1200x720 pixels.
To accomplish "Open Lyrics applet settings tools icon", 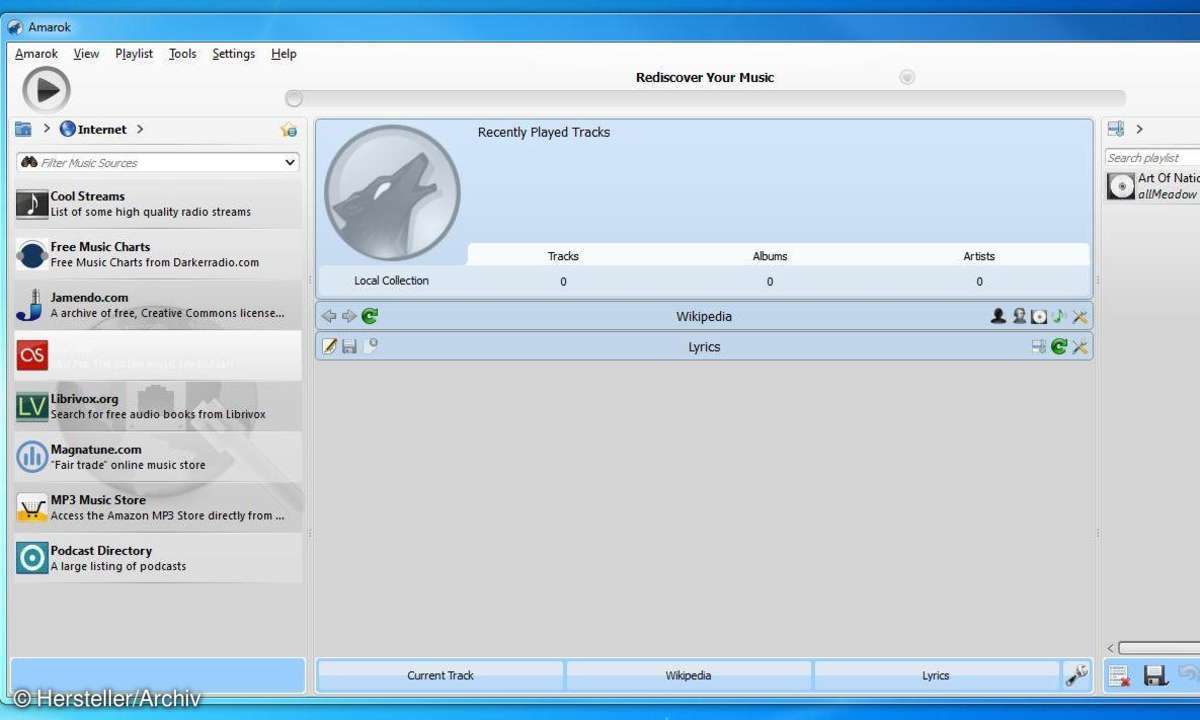I will (1080, 347).
